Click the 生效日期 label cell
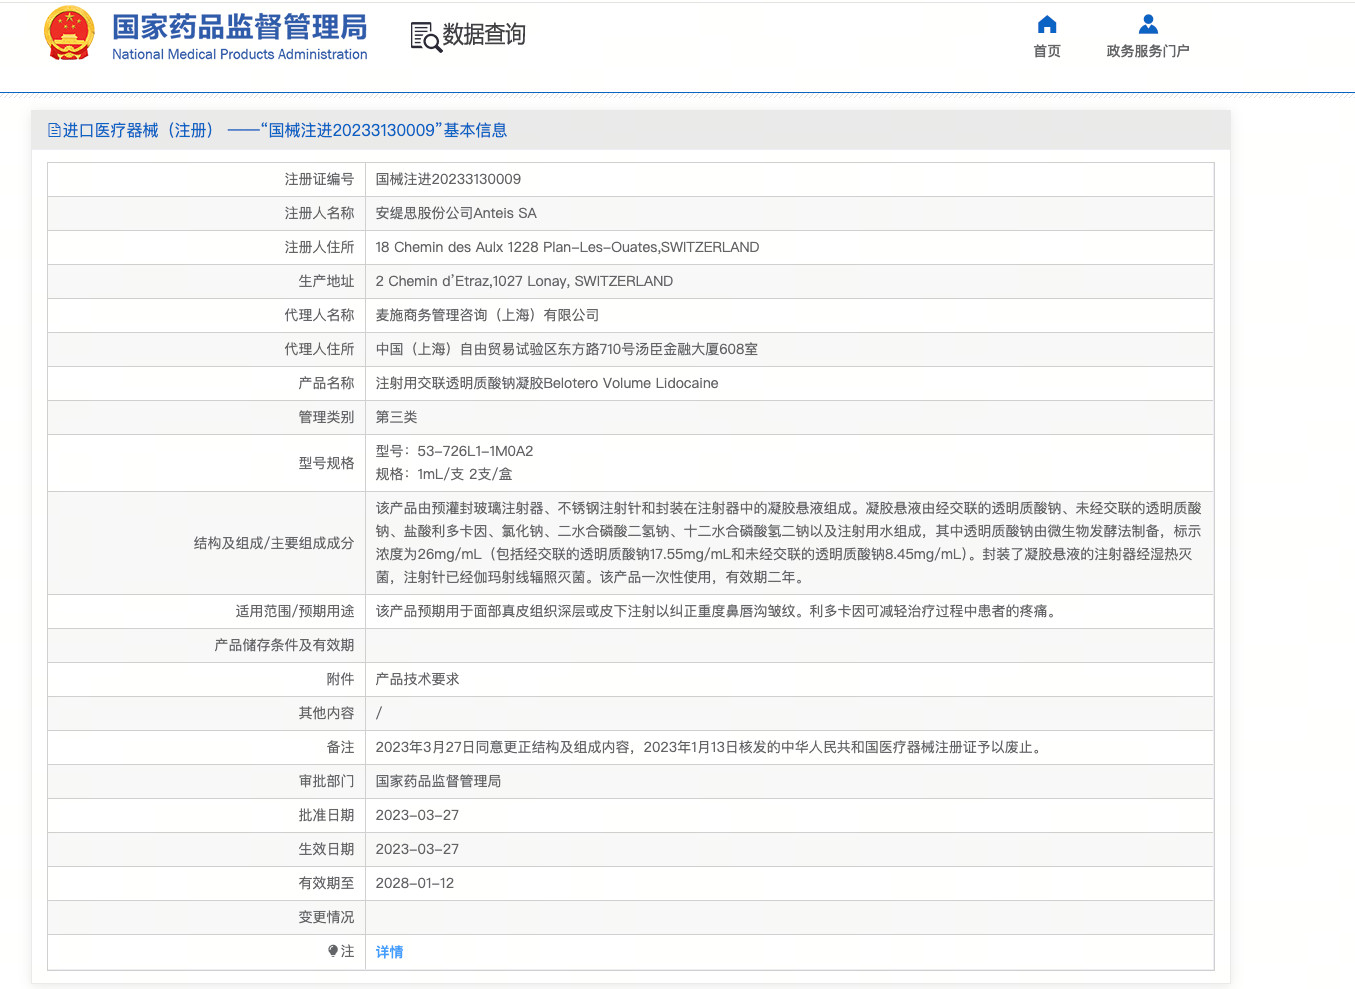The image size is (1355, 989). [x=207, y=849]
